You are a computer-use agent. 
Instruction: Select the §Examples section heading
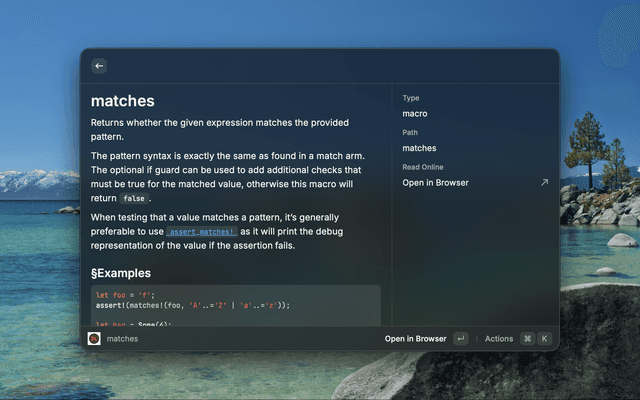pyautogui.click(x=121, y=273)
